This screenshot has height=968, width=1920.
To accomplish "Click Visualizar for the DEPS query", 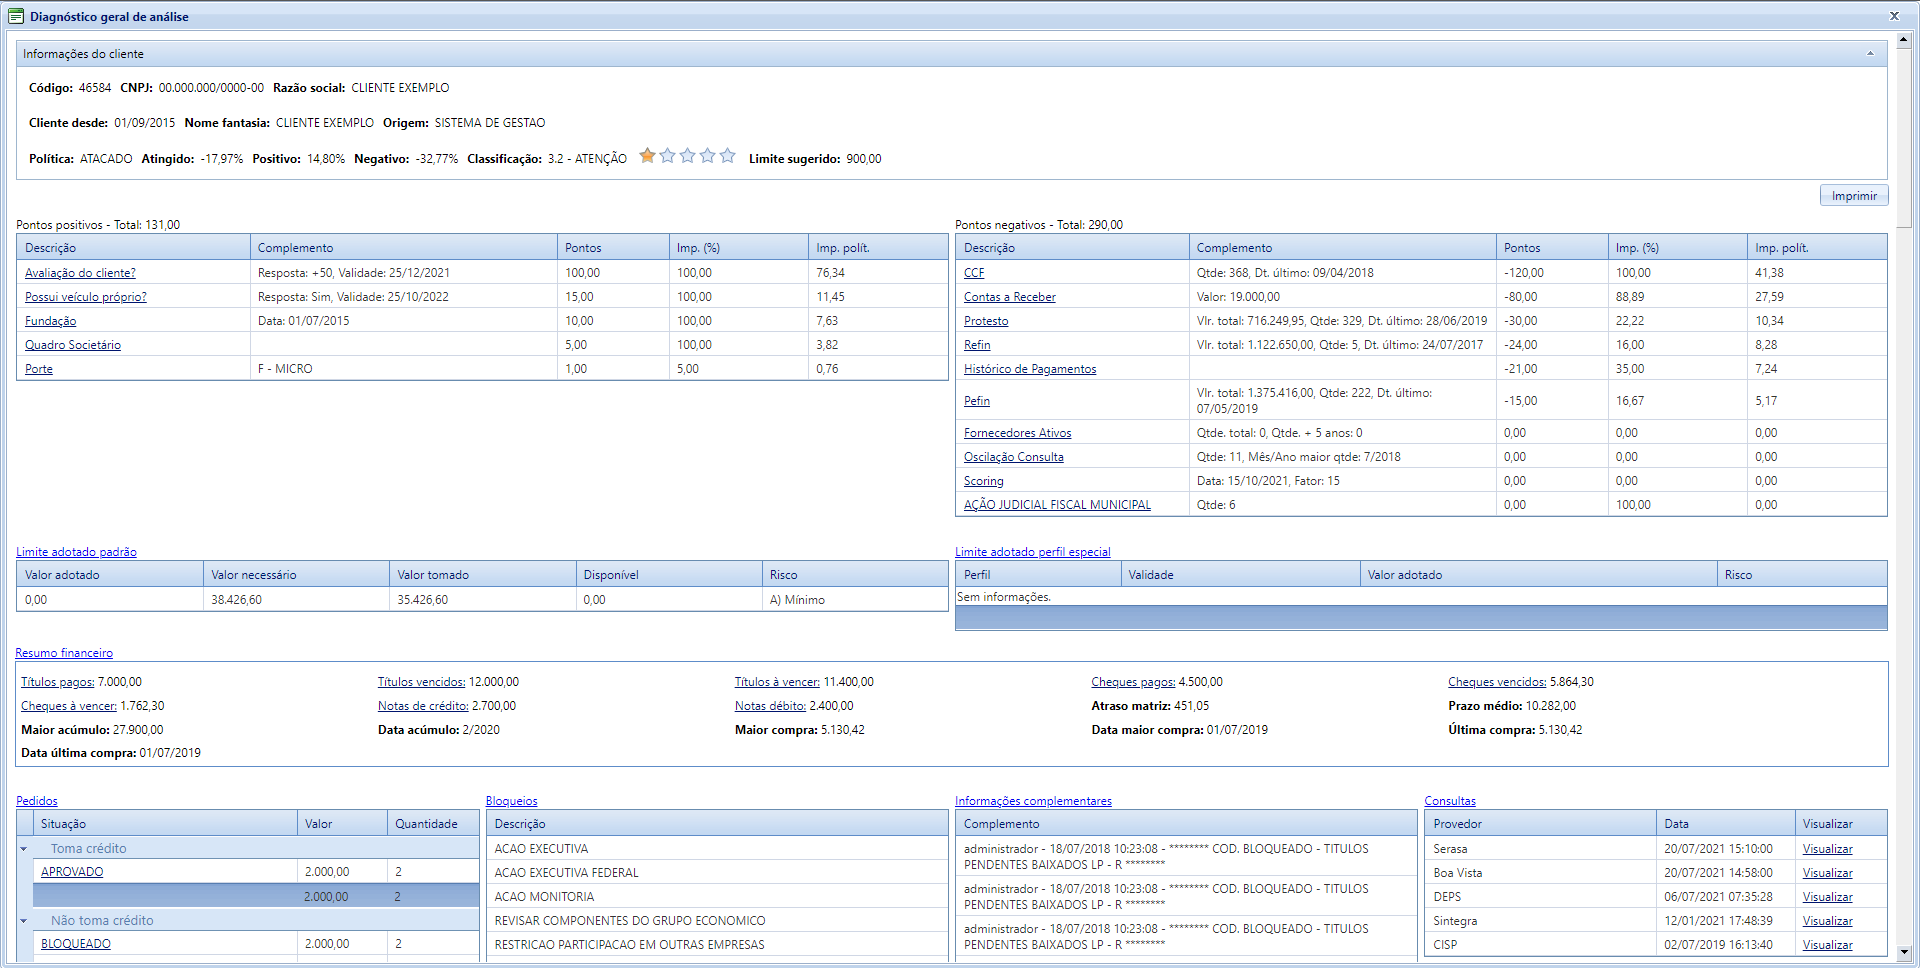I will 1827,897.
